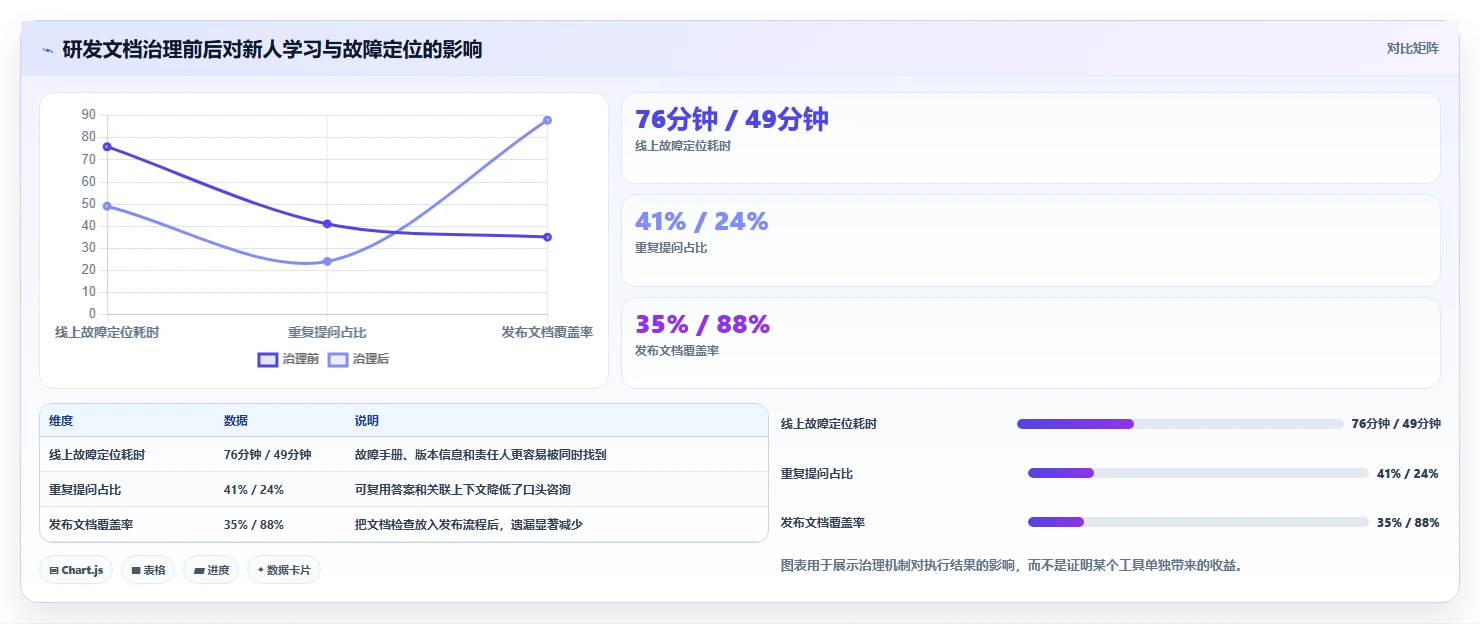Click chart x-axis label 线上故障定位耗时
Viewport: 1480px width, 624px height.
pyautogui.click(x=107, y=332)
